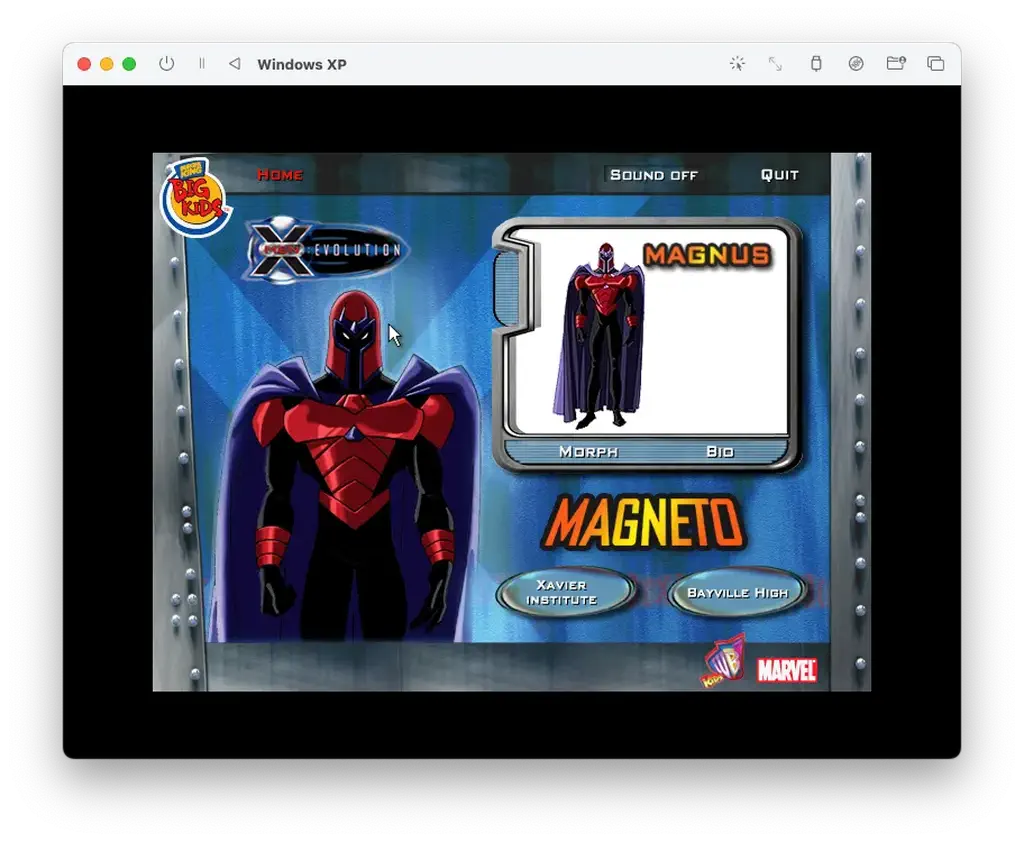
Task: Click the windows overlay icon in toolbar
Action: pos(936,63)
